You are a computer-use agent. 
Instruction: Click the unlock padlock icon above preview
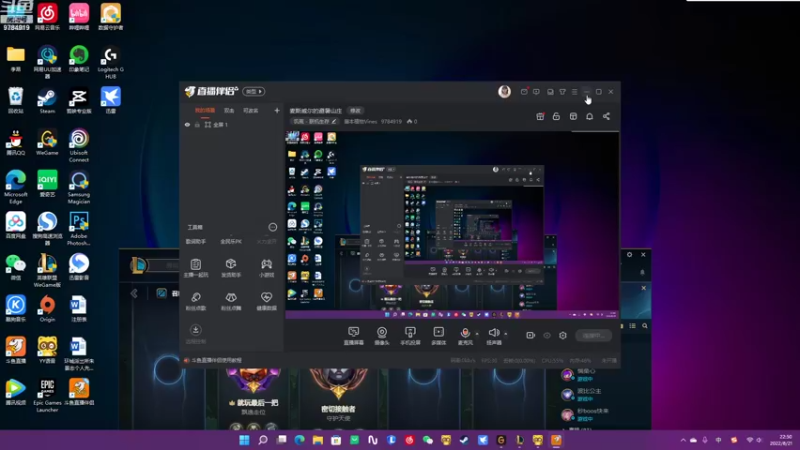pyautogui.click(x=556, y=116)
